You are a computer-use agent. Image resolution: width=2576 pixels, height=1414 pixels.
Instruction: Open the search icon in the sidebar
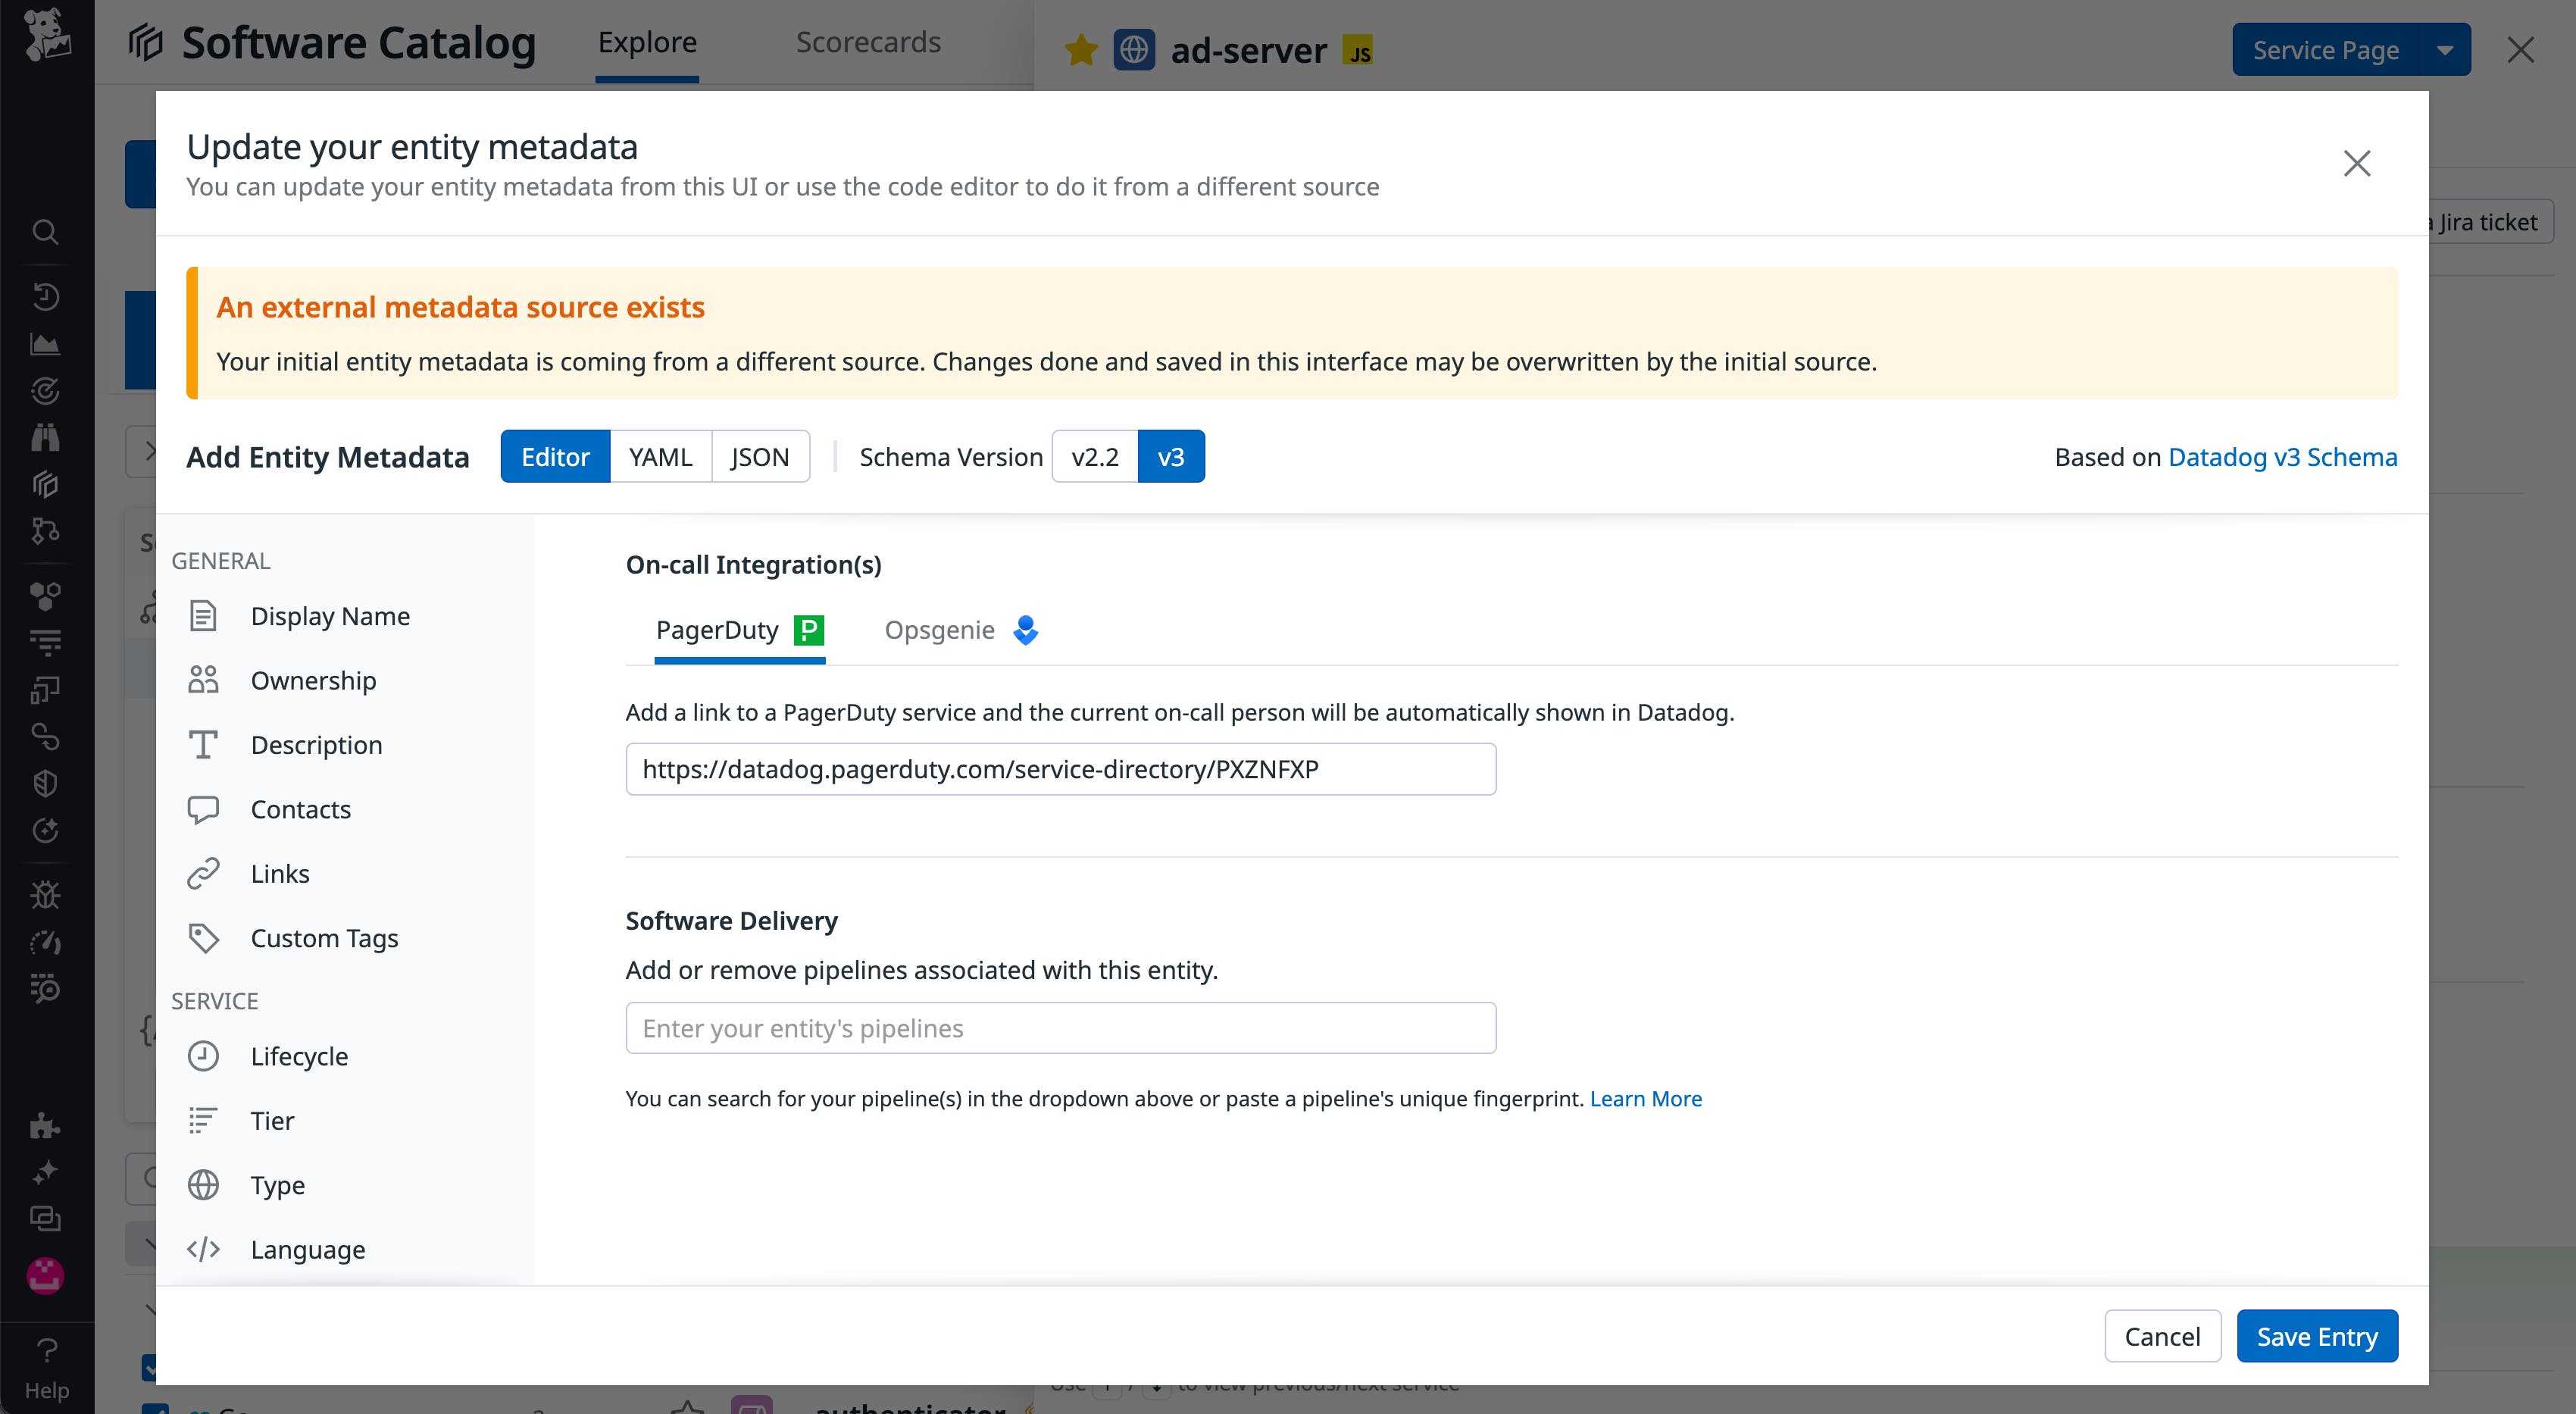coord(46,232)
